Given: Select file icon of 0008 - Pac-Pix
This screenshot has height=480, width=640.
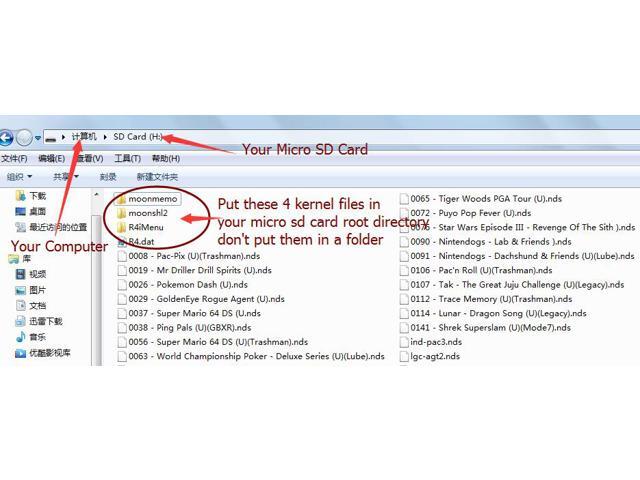Looking at the screenshot, I should point(122,256).
